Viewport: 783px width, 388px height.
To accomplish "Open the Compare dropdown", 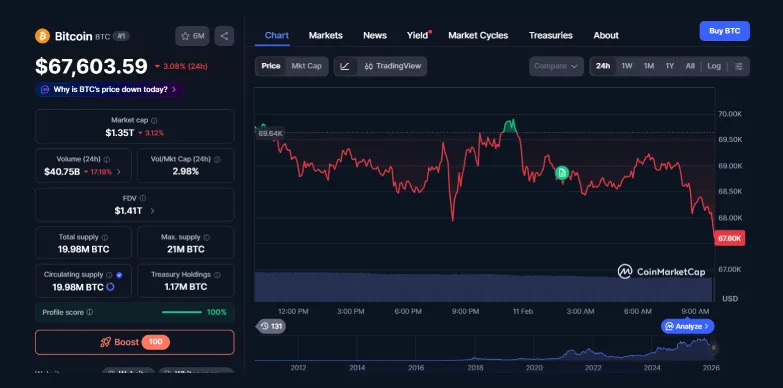I will point(556,66).
